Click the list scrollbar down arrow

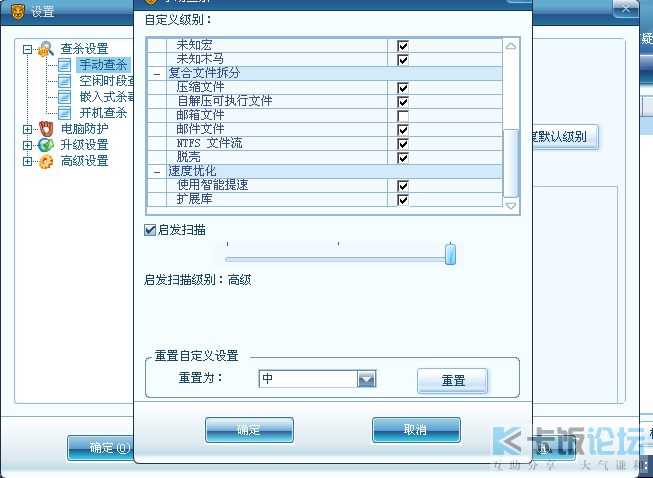(511, 205)
